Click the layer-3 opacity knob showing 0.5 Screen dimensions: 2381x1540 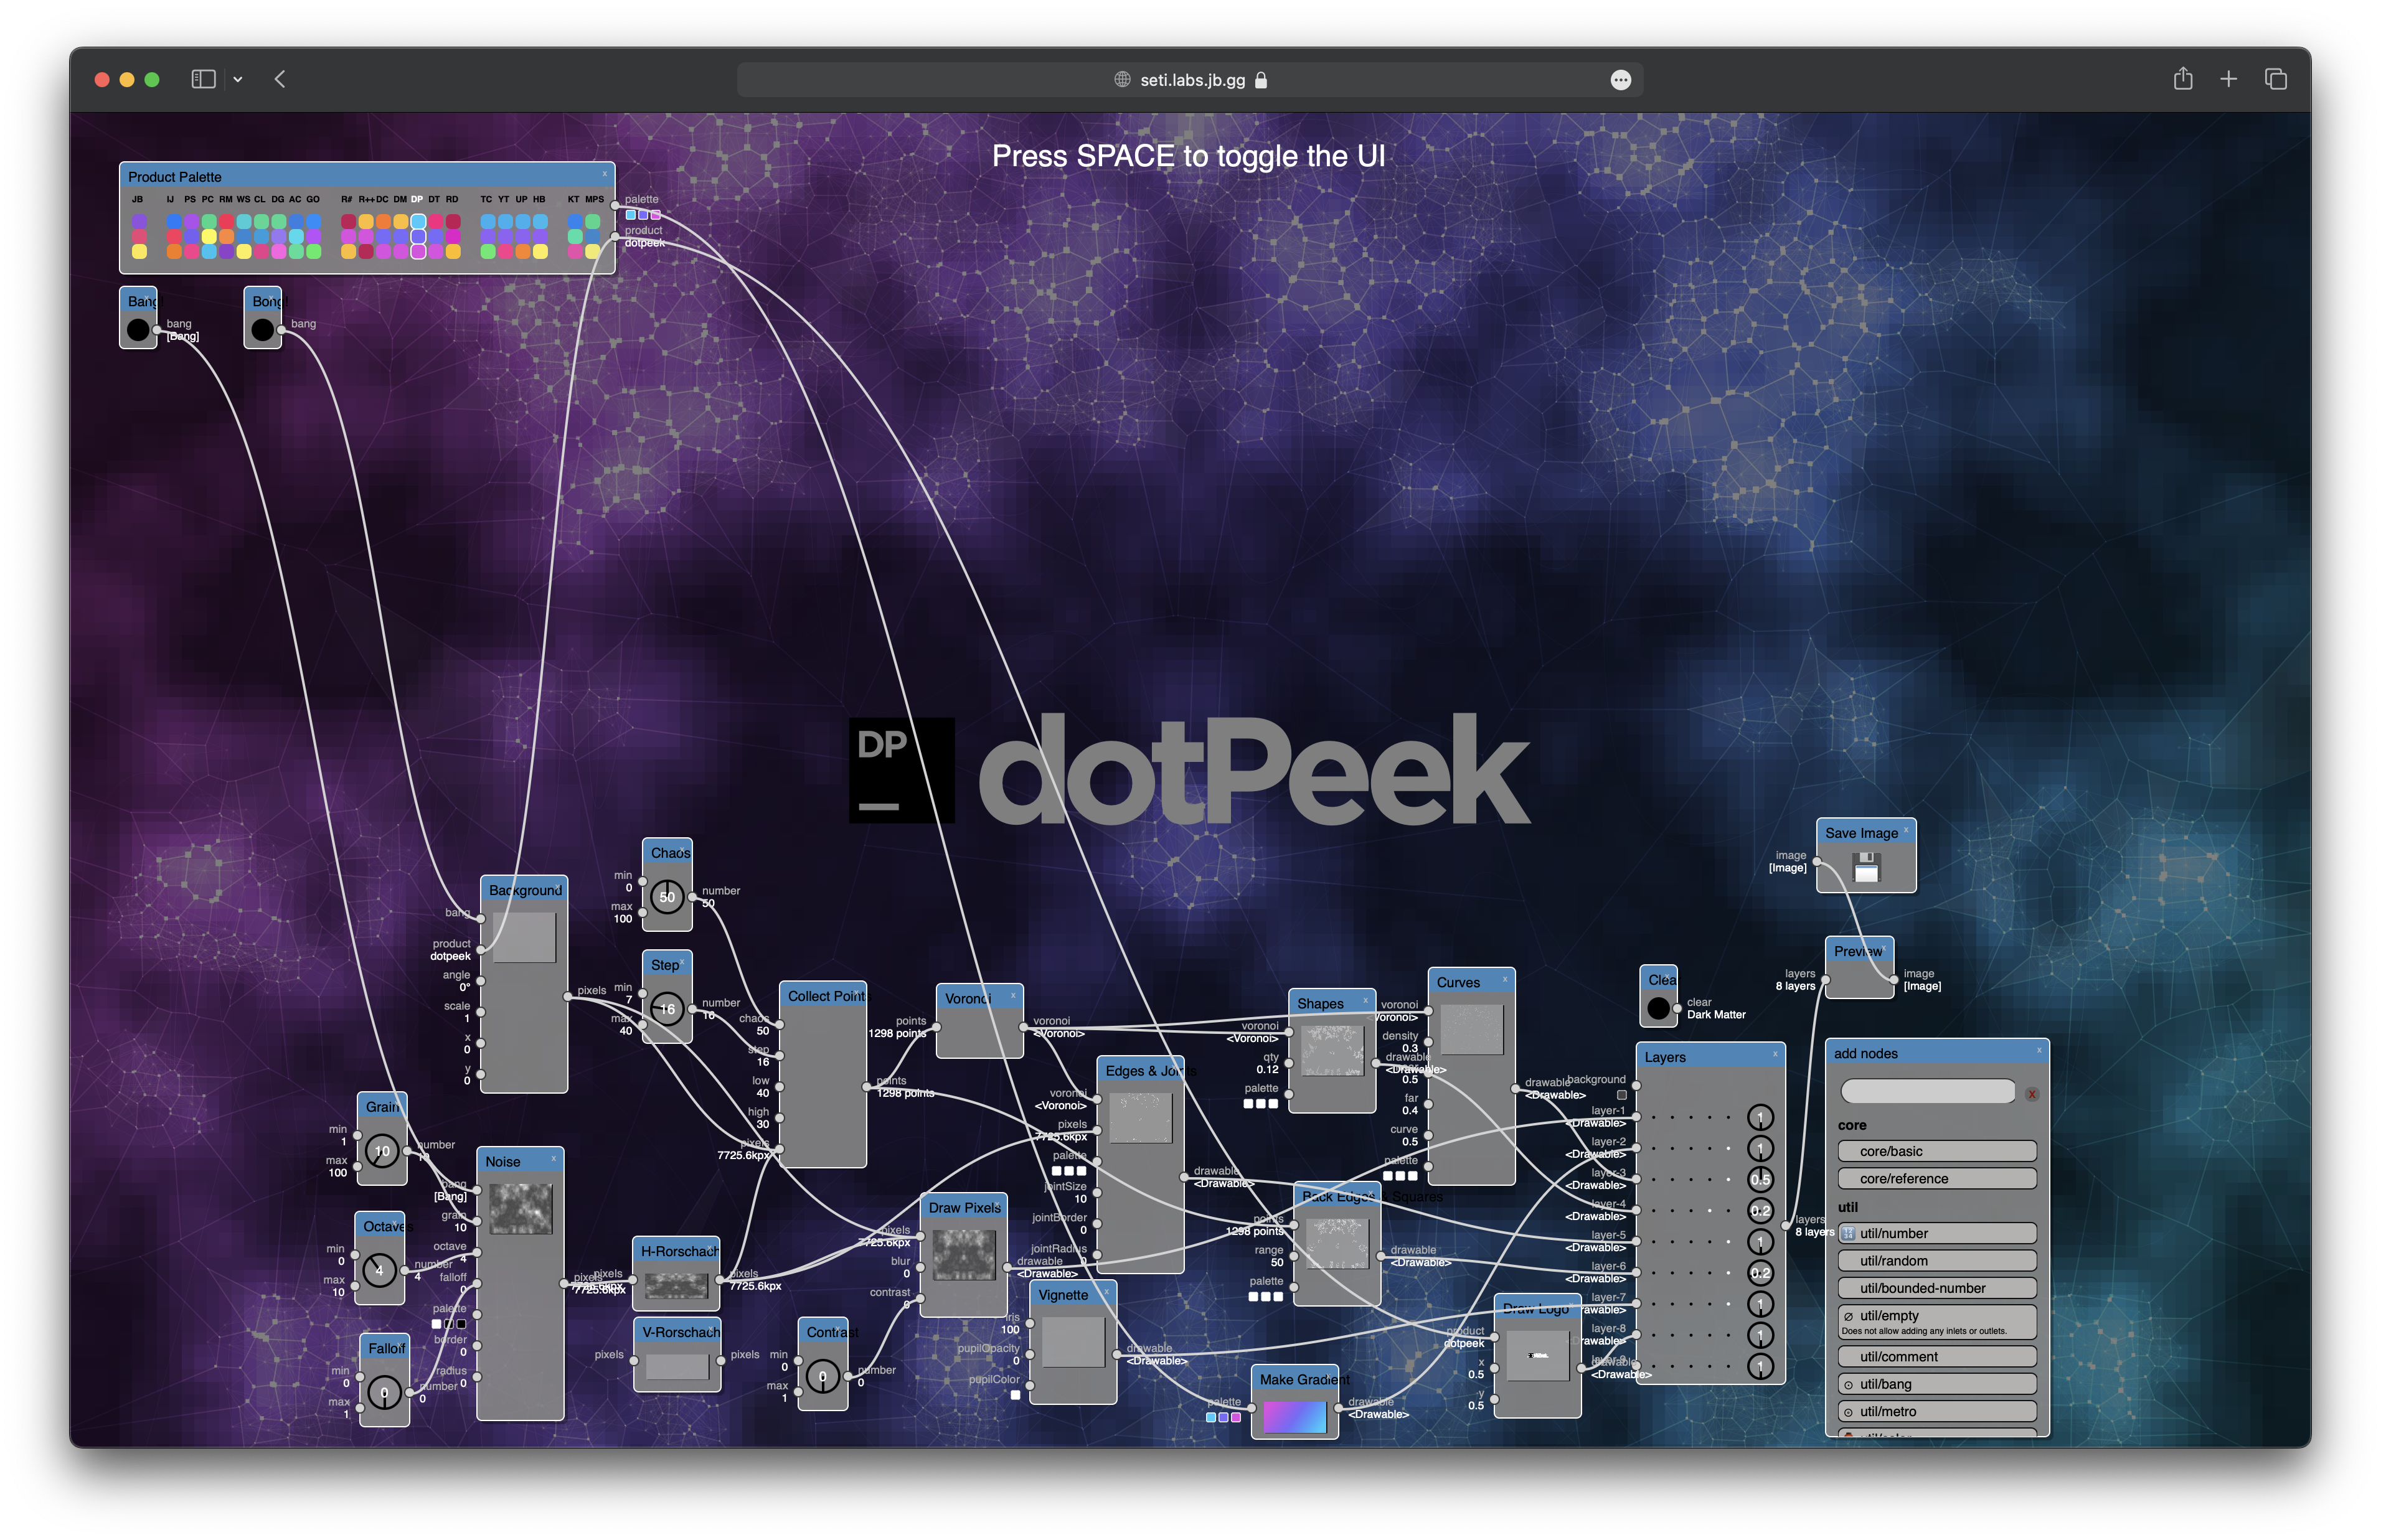pyautogui.click(x=1760, y=1179)
